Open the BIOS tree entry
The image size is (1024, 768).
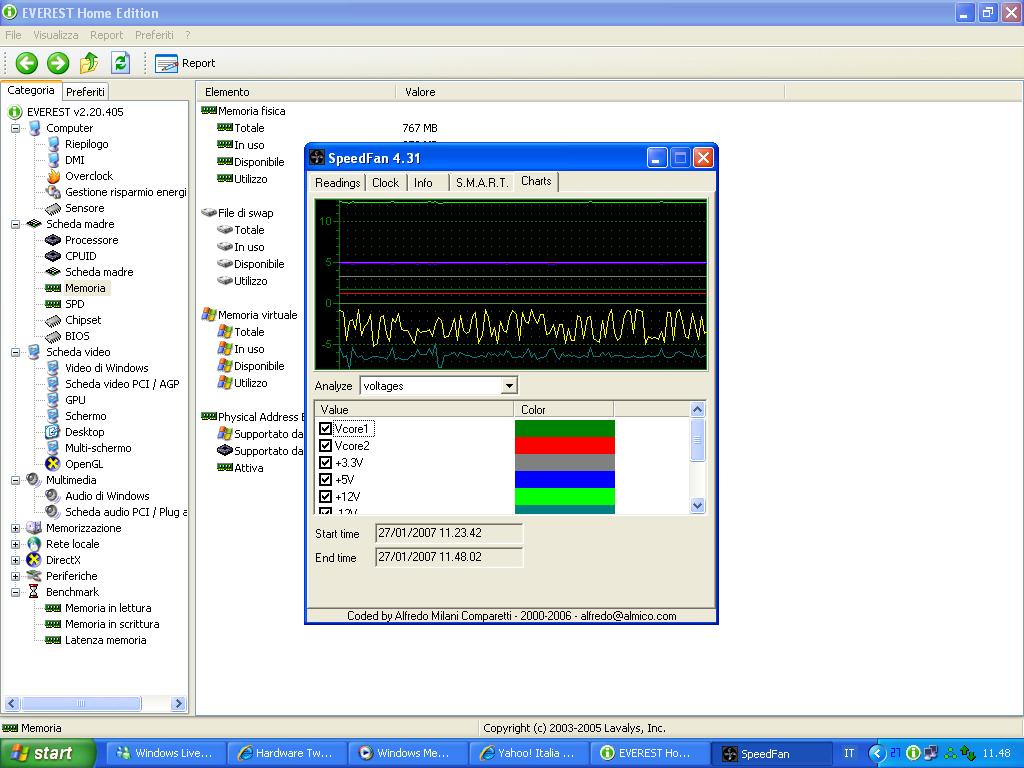tap(77, 336)
